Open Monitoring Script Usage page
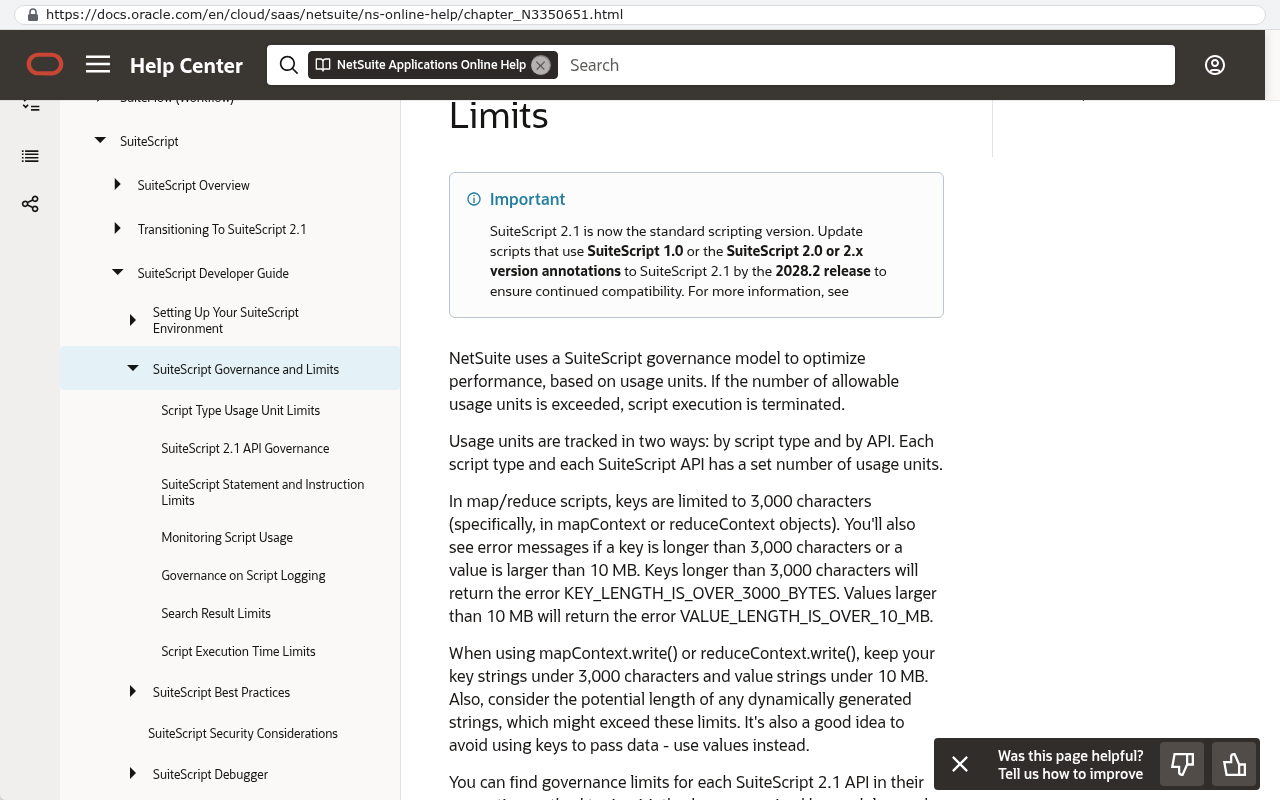 coord(227,537)
